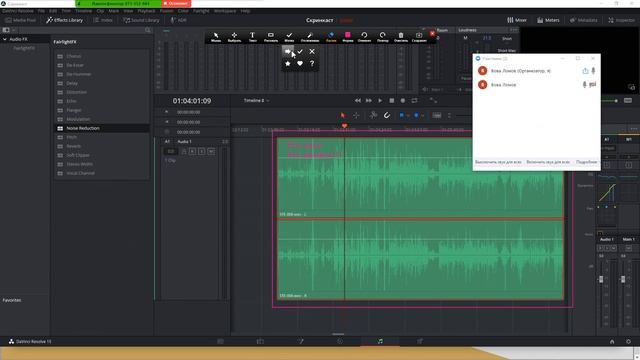Open the Fairlight page
The height and width of the screenshot is (360, 640).
(x=380, y=341)
